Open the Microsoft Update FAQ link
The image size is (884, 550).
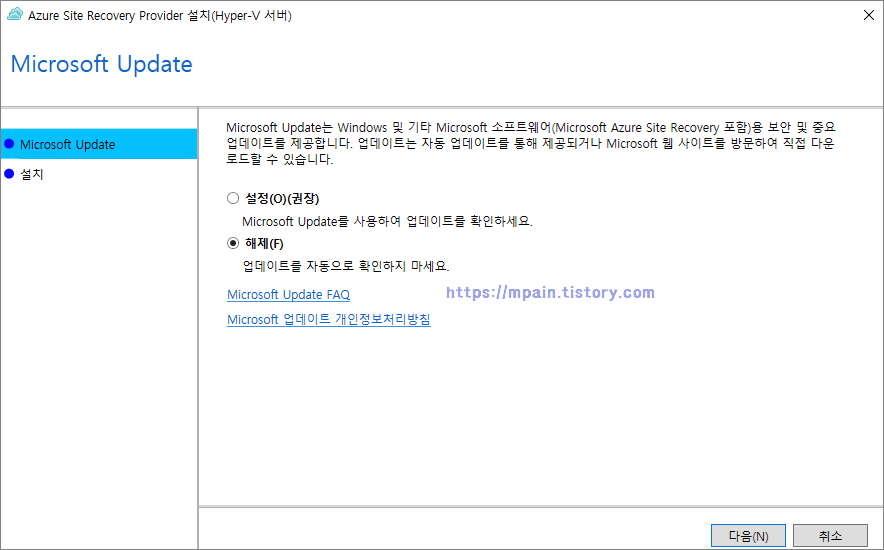click(x=288, y=295)
